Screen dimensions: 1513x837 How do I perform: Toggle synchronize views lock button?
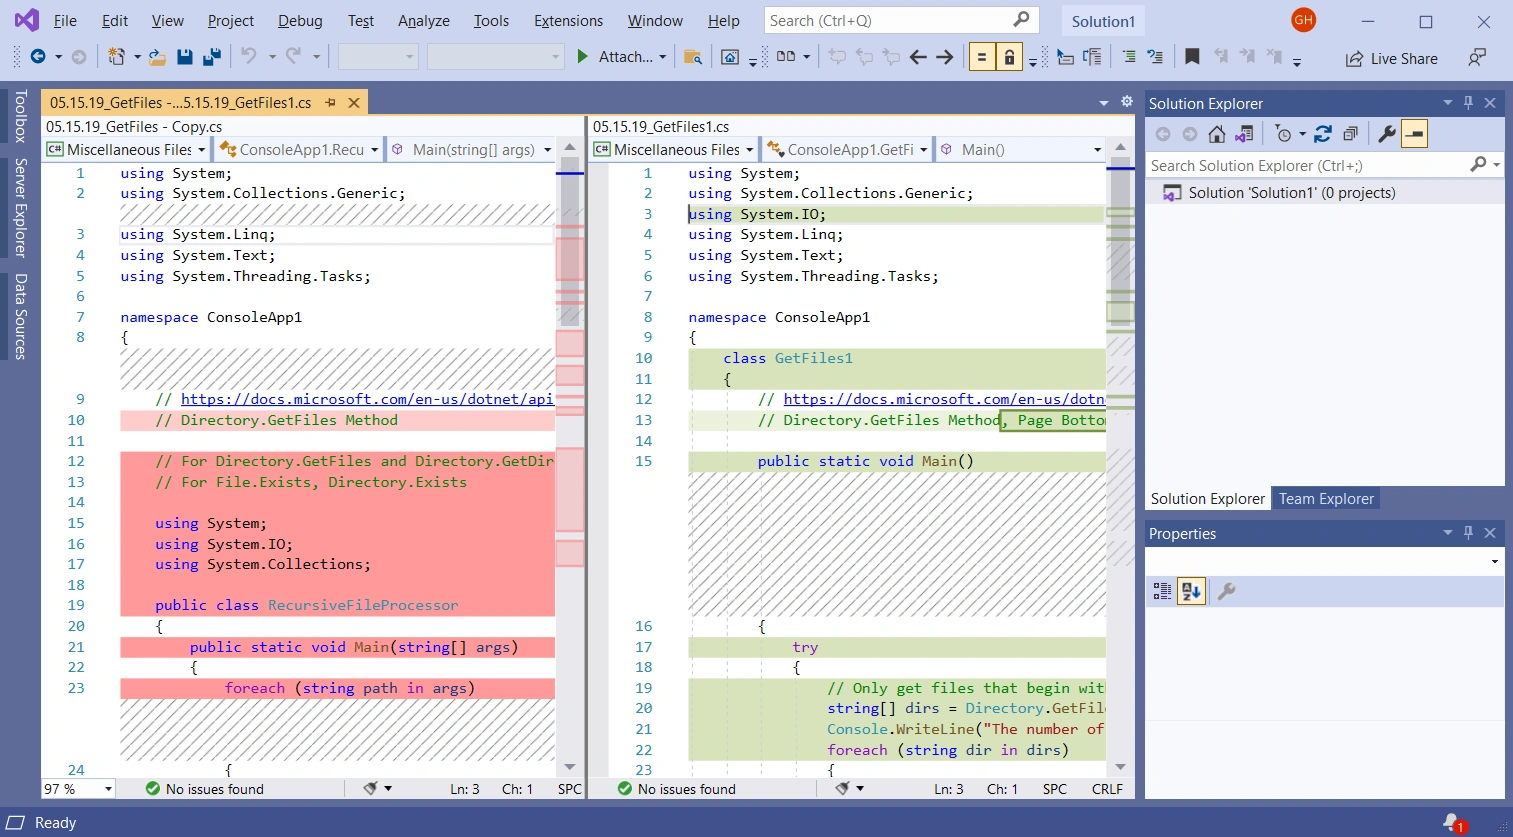[1010, 57]
